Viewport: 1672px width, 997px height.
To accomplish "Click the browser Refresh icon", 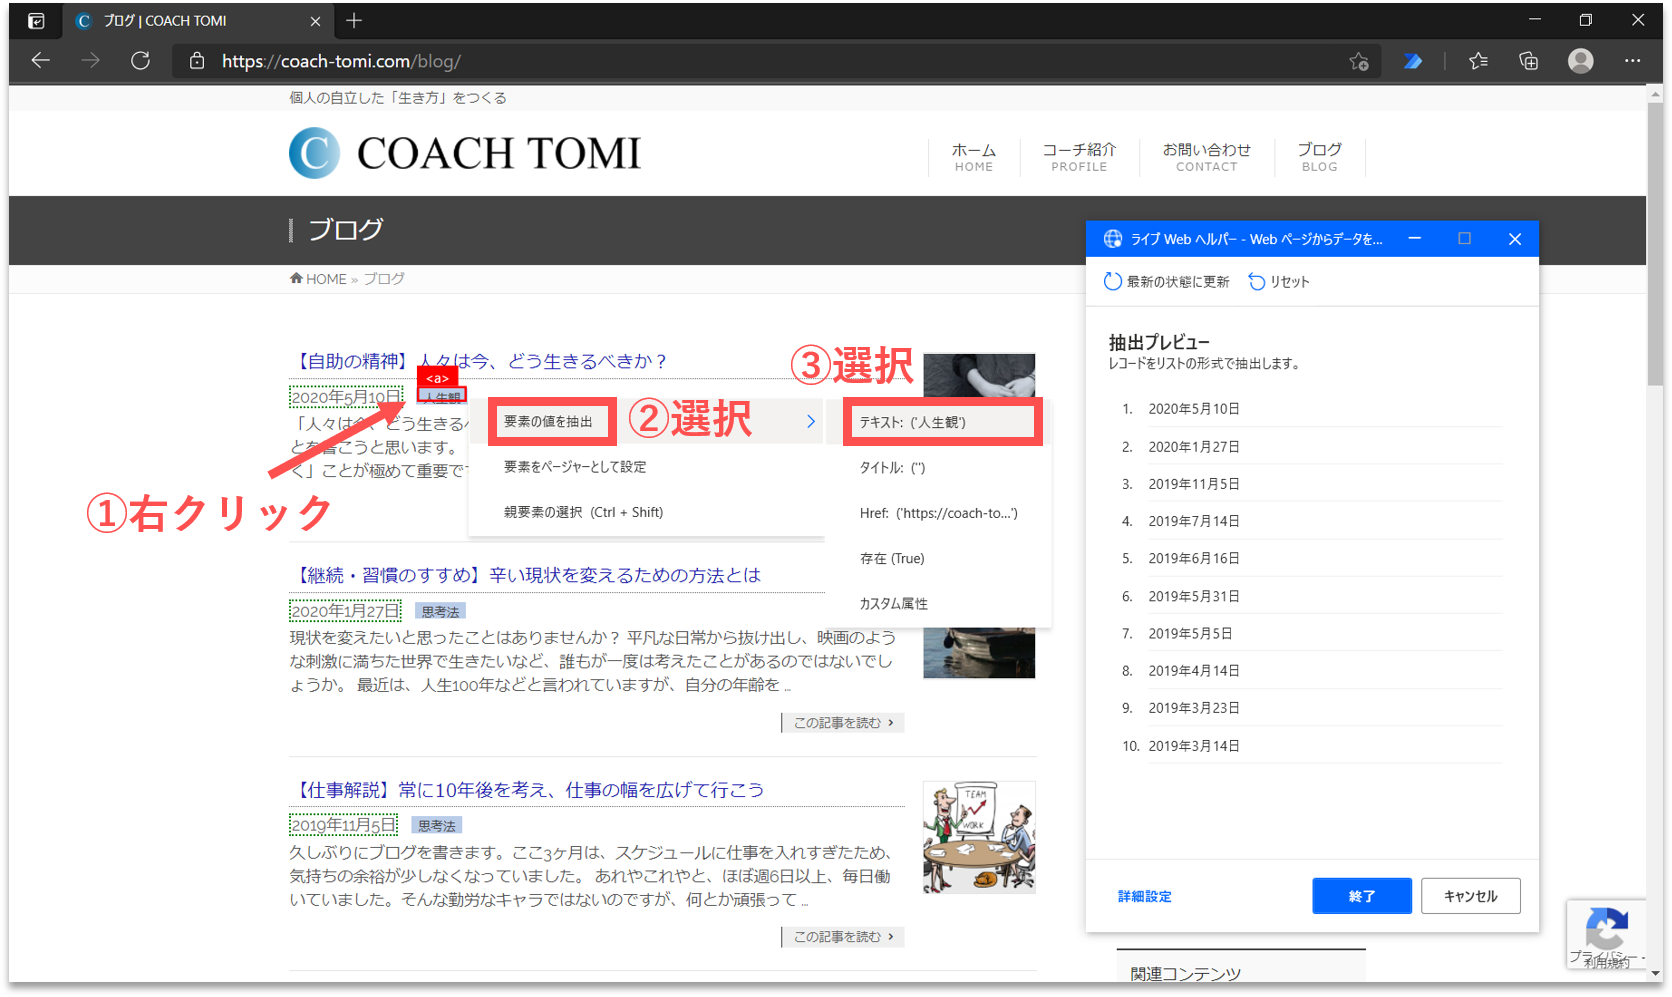I will pos(141,61).
